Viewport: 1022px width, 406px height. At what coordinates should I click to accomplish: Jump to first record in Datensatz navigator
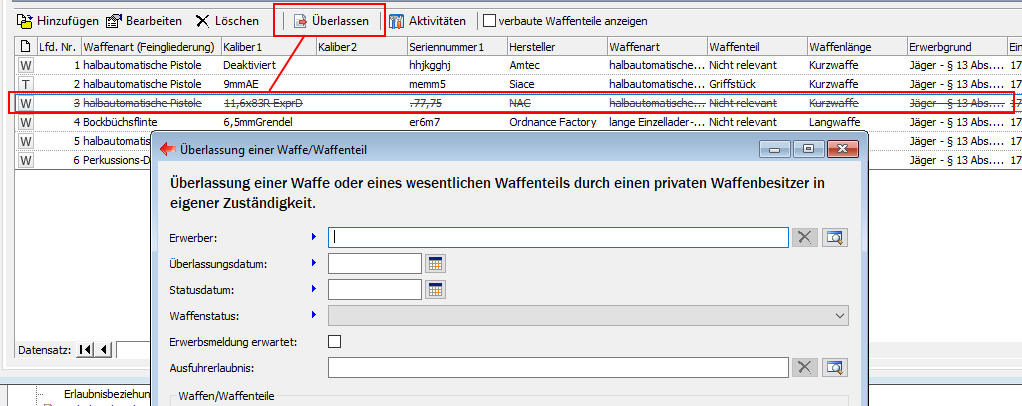[85, 349]
